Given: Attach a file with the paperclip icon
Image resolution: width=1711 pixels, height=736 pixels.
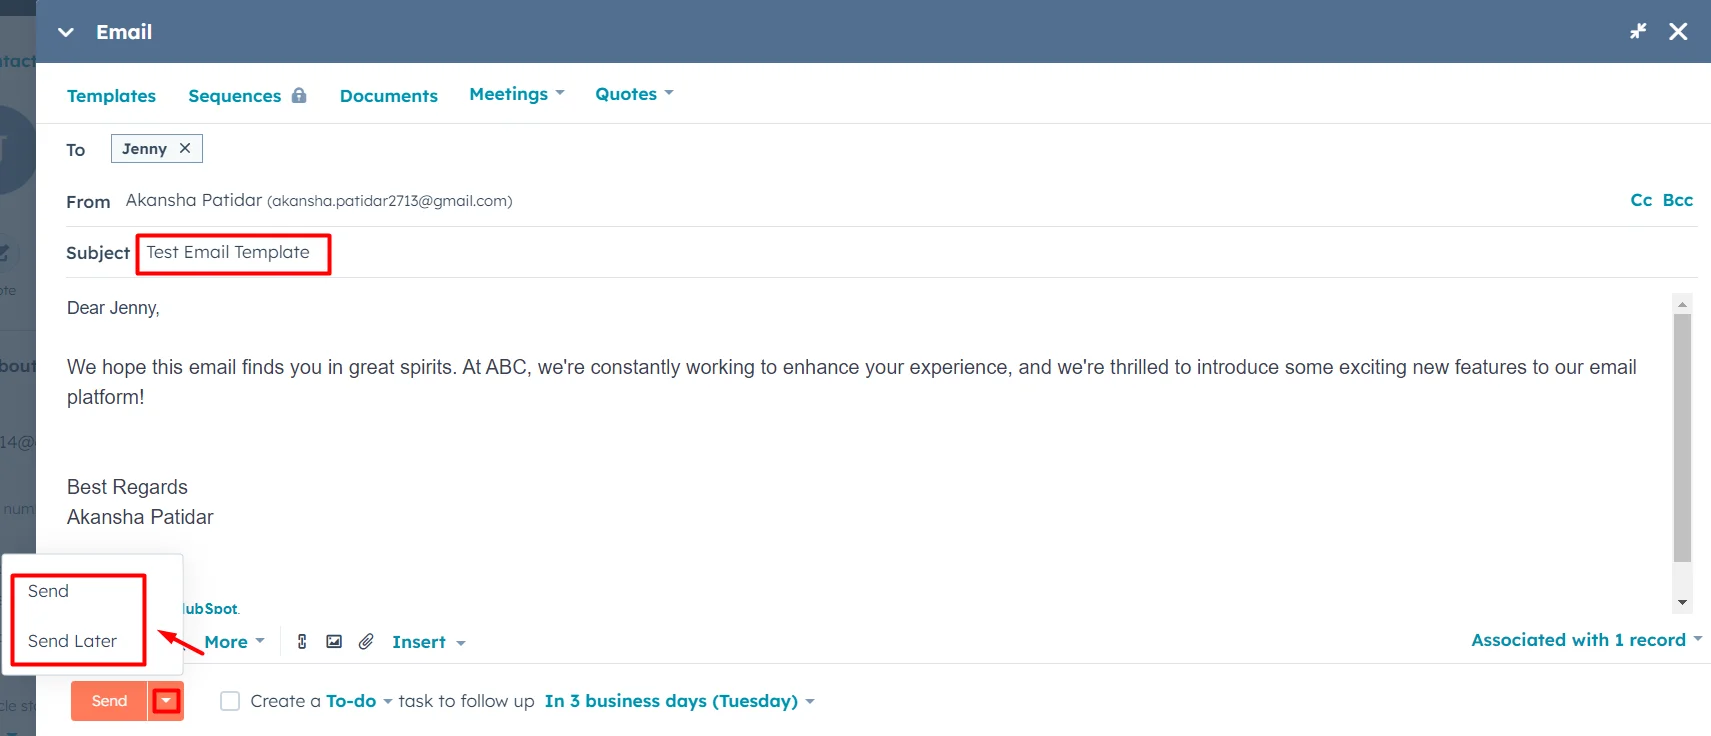Looking at the screenshot, I should pos(365,641).
